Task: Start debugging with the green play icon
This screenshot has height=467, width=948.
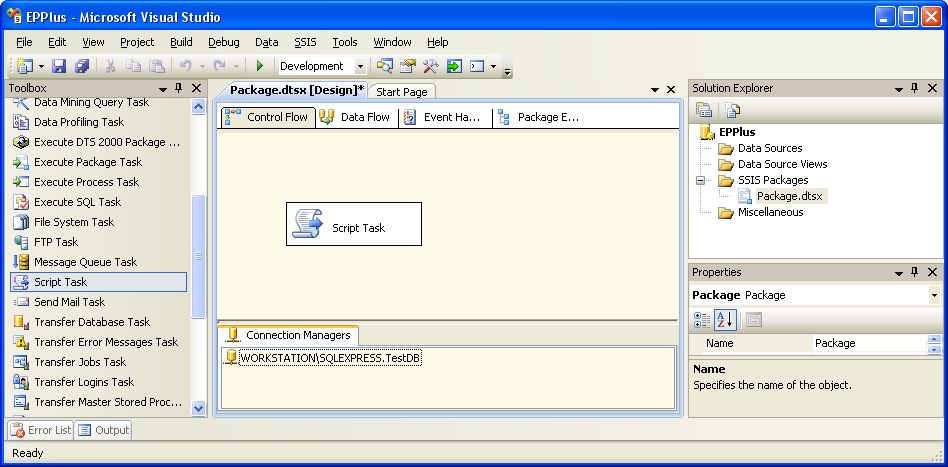Action: tap(260, 66)
